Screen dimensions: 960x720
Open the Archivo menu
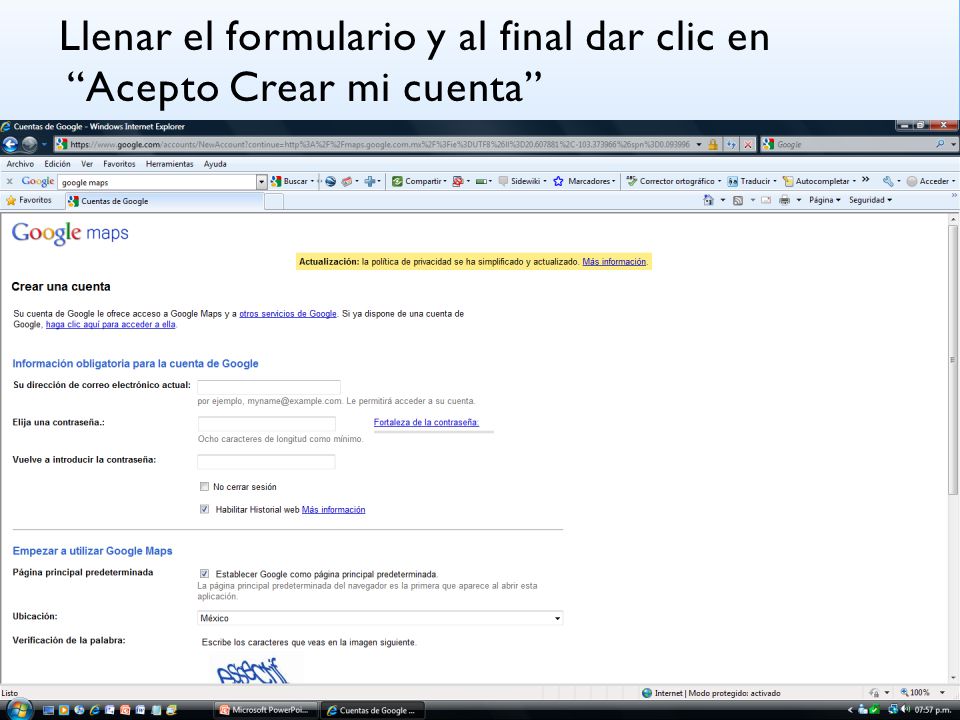tap(20, 164)
